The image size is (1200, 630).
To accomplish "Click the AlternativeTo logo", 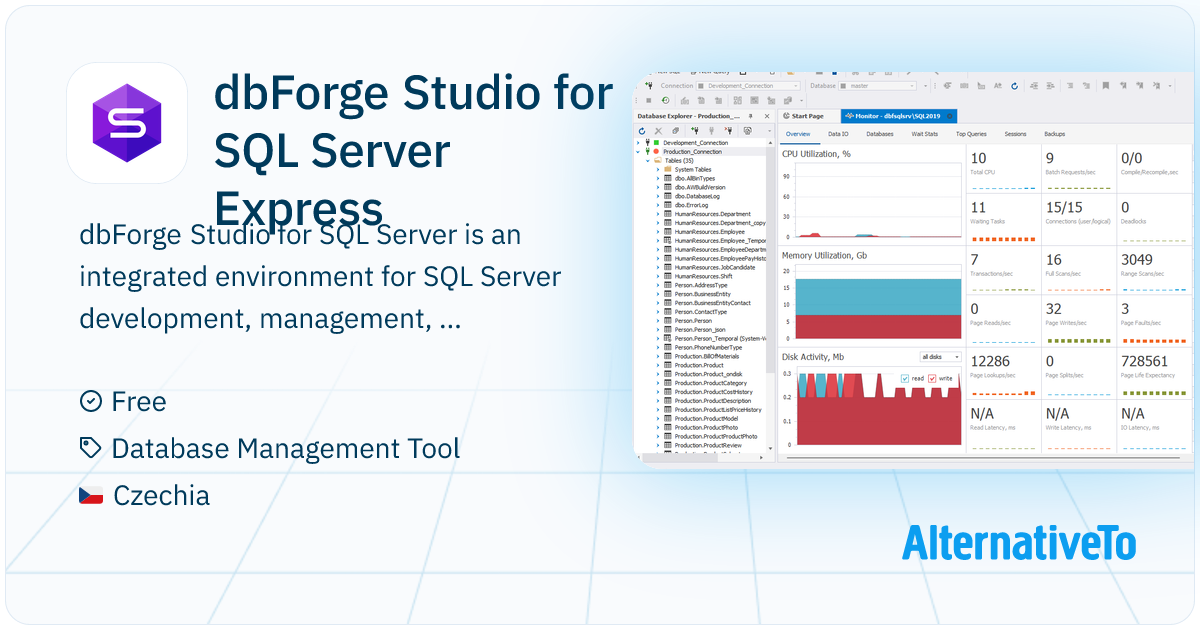I will click(x=1021, y=545).
